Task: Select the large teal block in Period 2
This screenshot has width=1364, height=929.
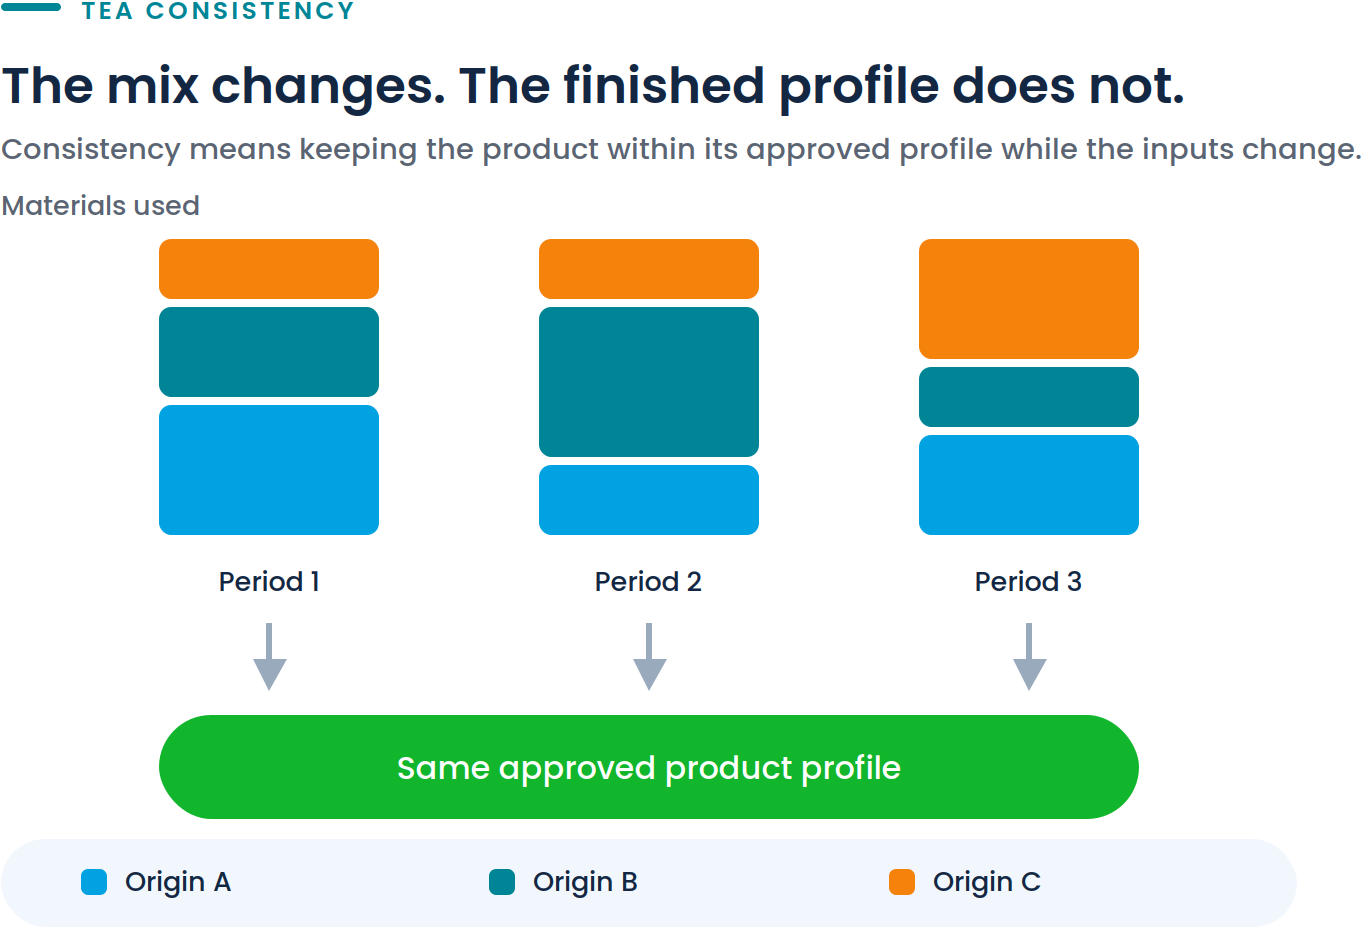Action: [x=649, y=382]
